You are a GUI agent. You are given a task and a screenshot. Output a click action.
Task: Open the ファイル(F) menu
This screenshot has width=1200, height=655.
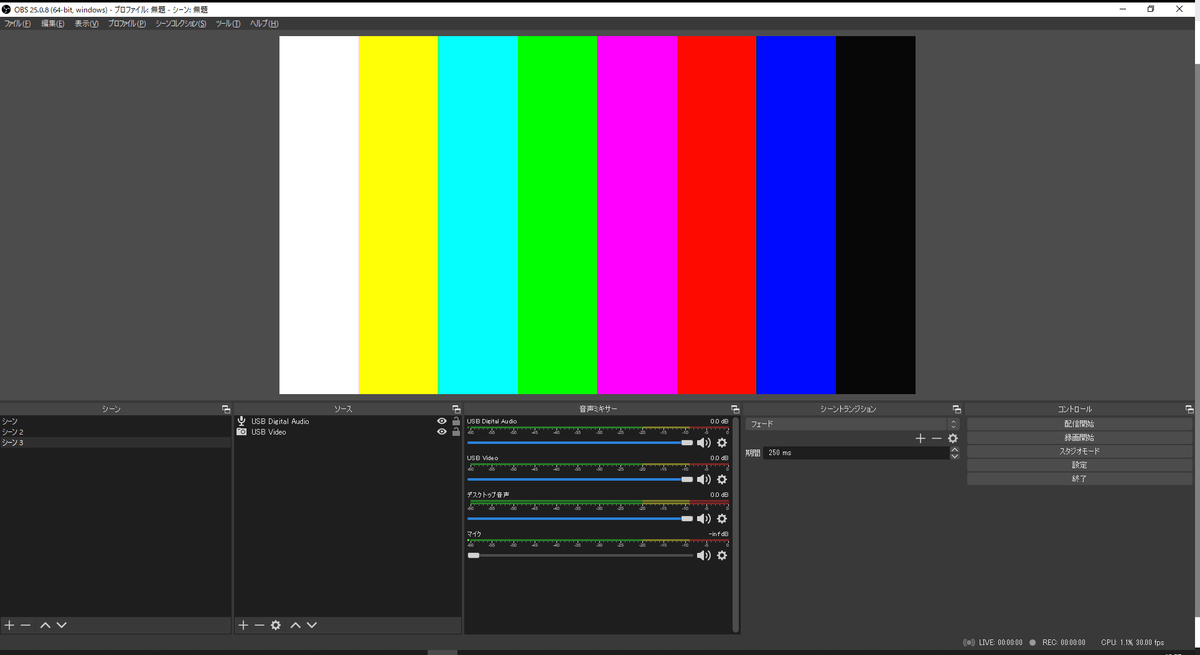17,24
